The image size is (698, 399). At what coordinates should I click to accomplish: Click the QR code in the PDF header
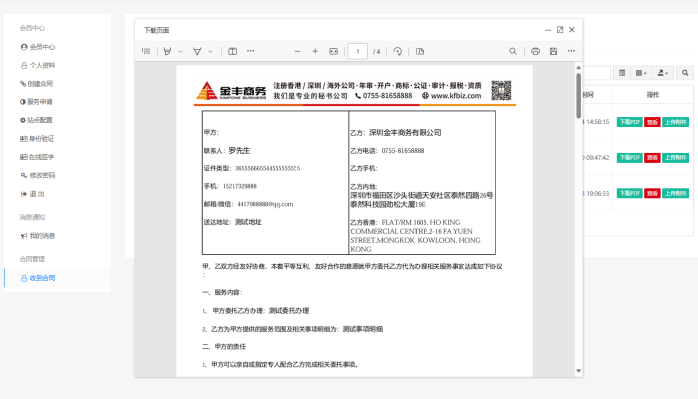[501, 90]
